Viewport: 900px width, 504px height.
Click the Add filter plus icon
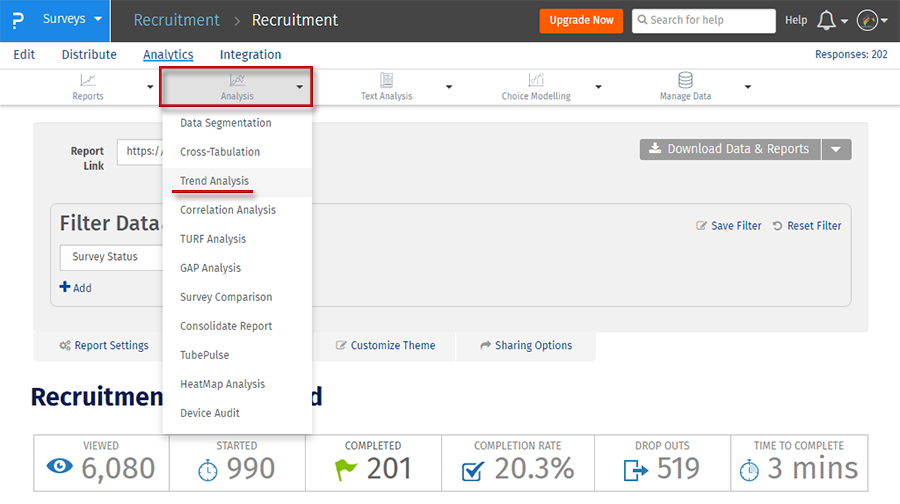(65, 287)
